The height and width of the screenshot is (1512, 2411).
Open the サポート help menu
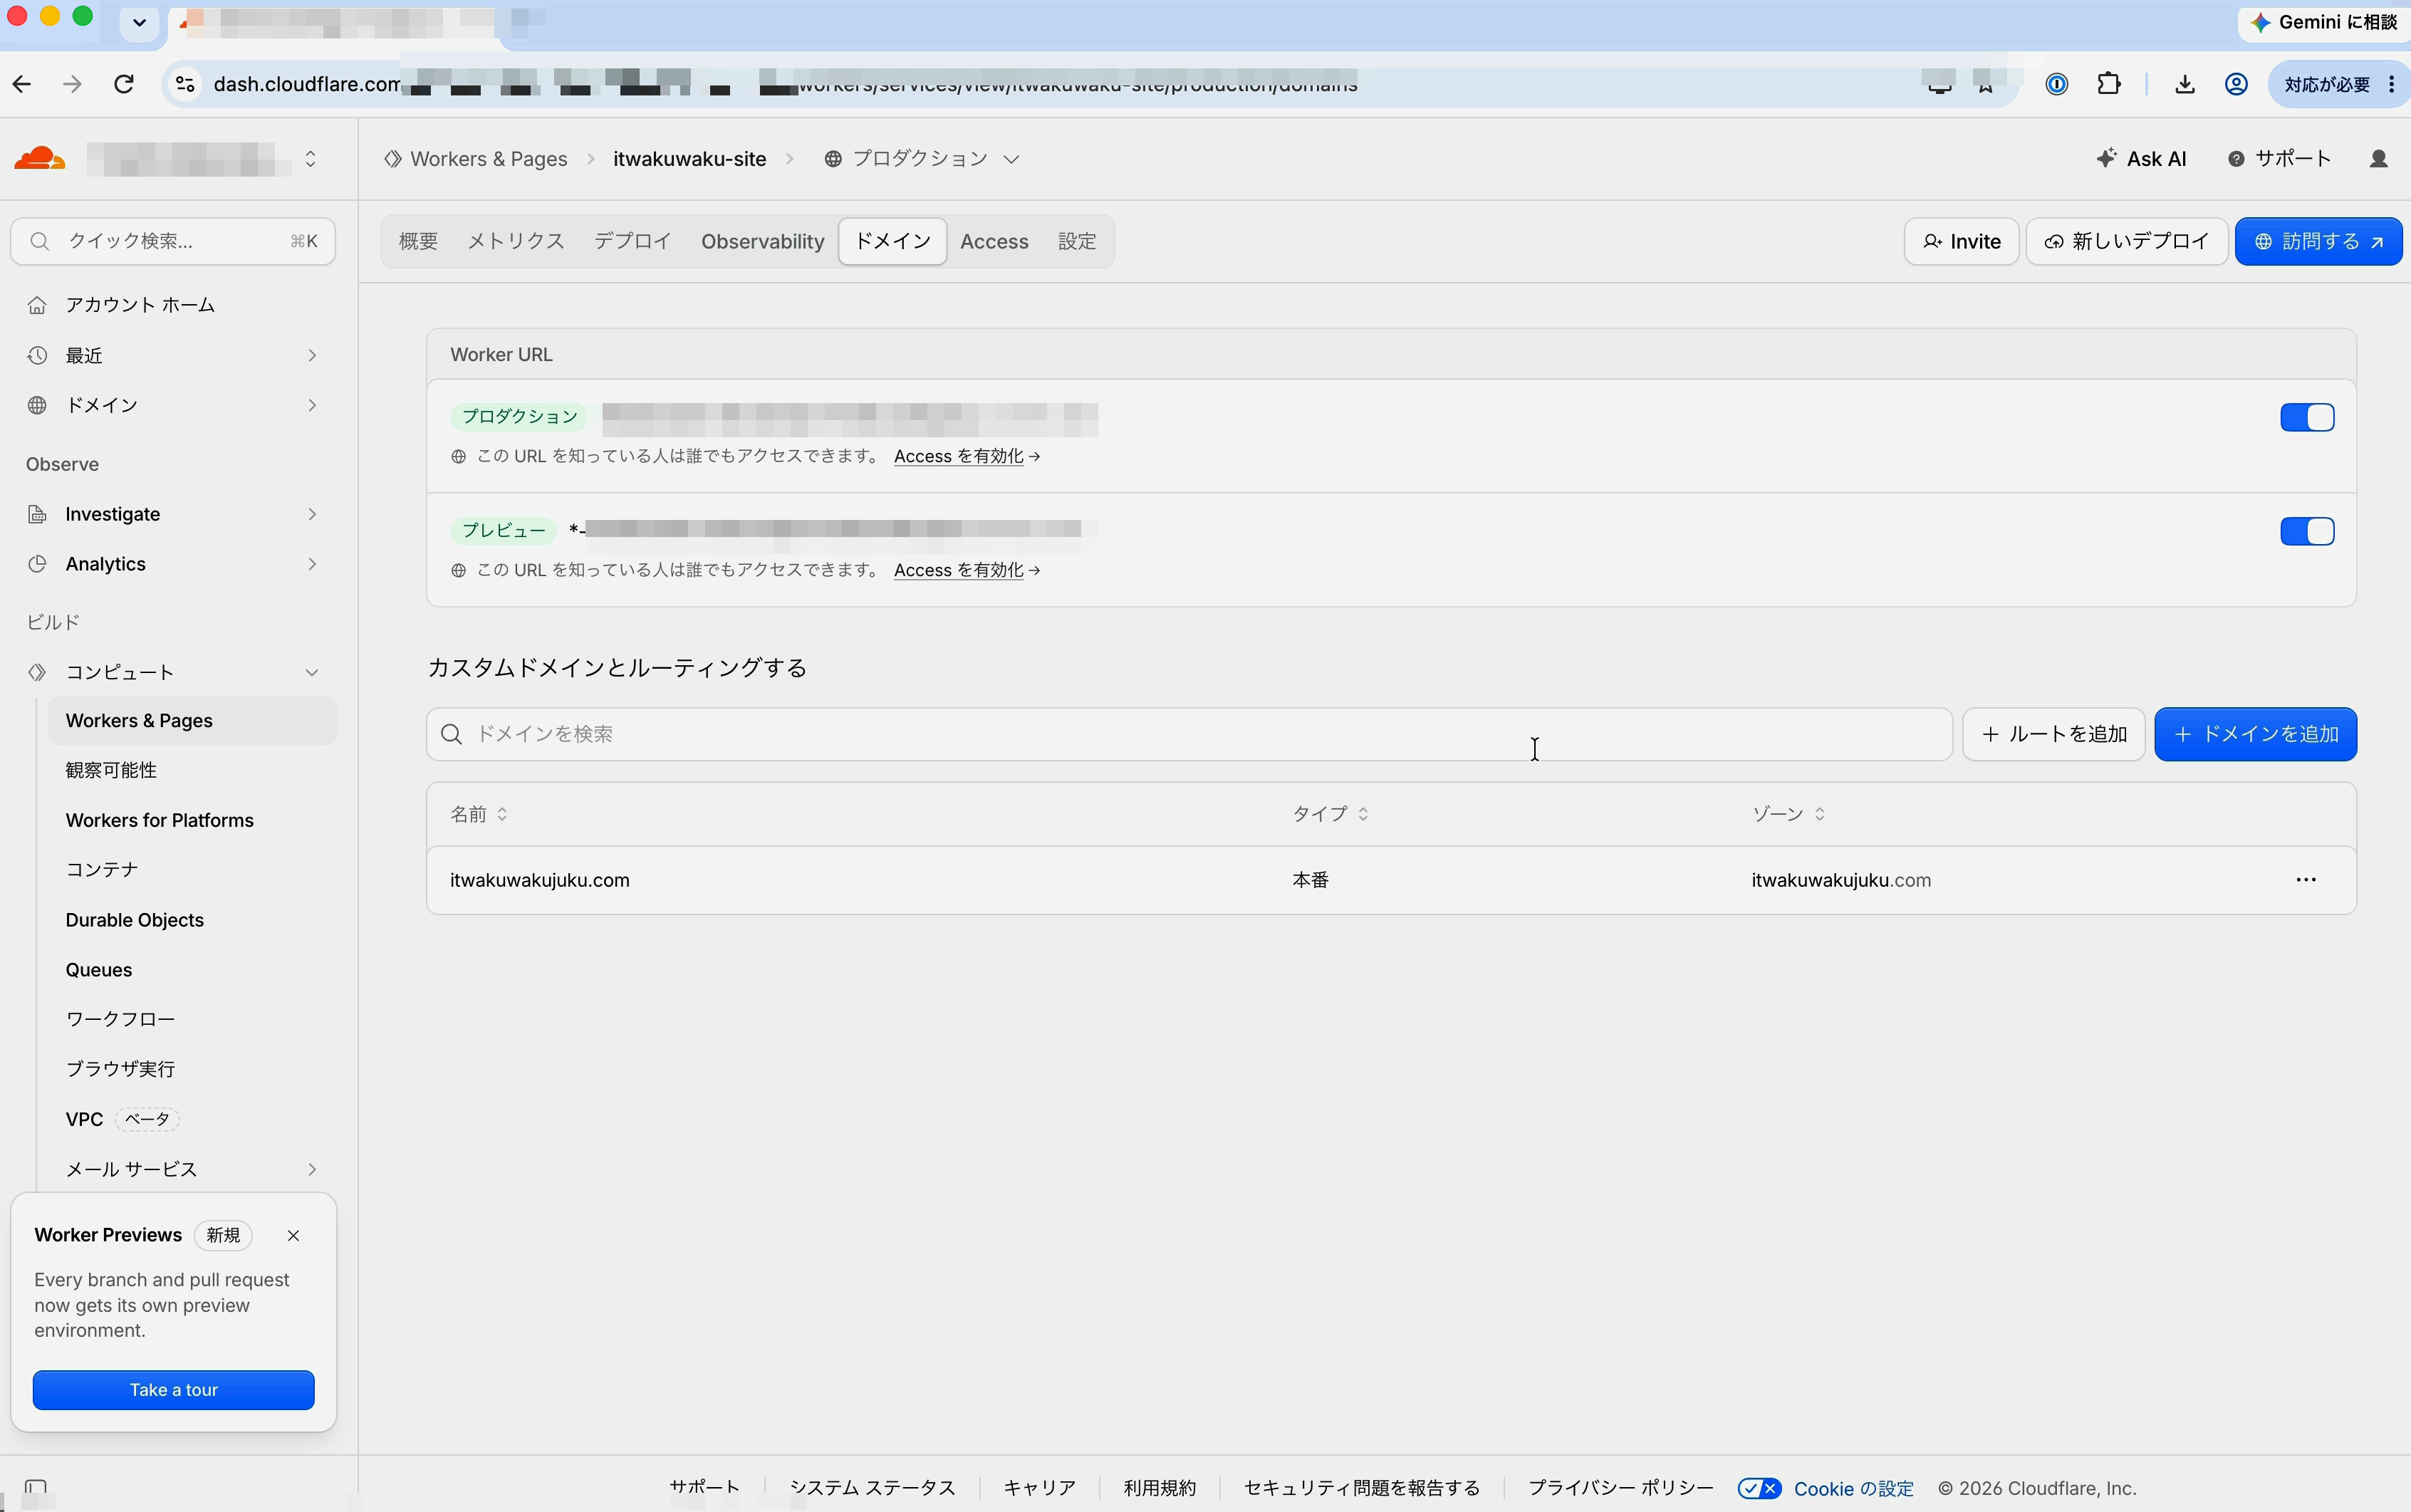(x=2279, y=159)
